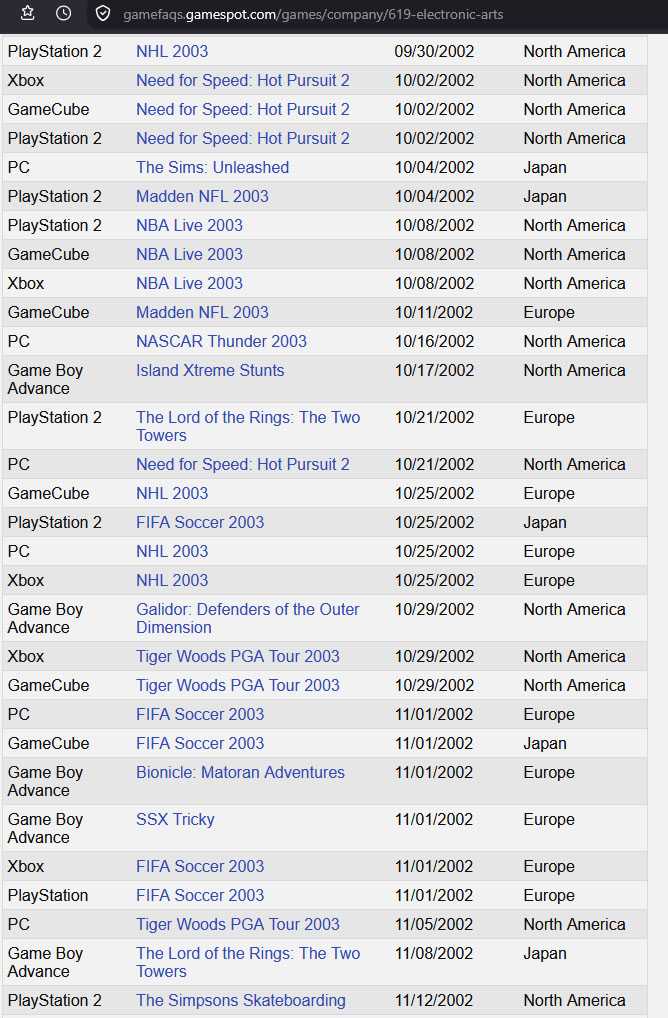Open Need for Speed: Hot Pursuit 2 GameCube link
This screenshot has width=668, height=1018.
tap(243, 109)
